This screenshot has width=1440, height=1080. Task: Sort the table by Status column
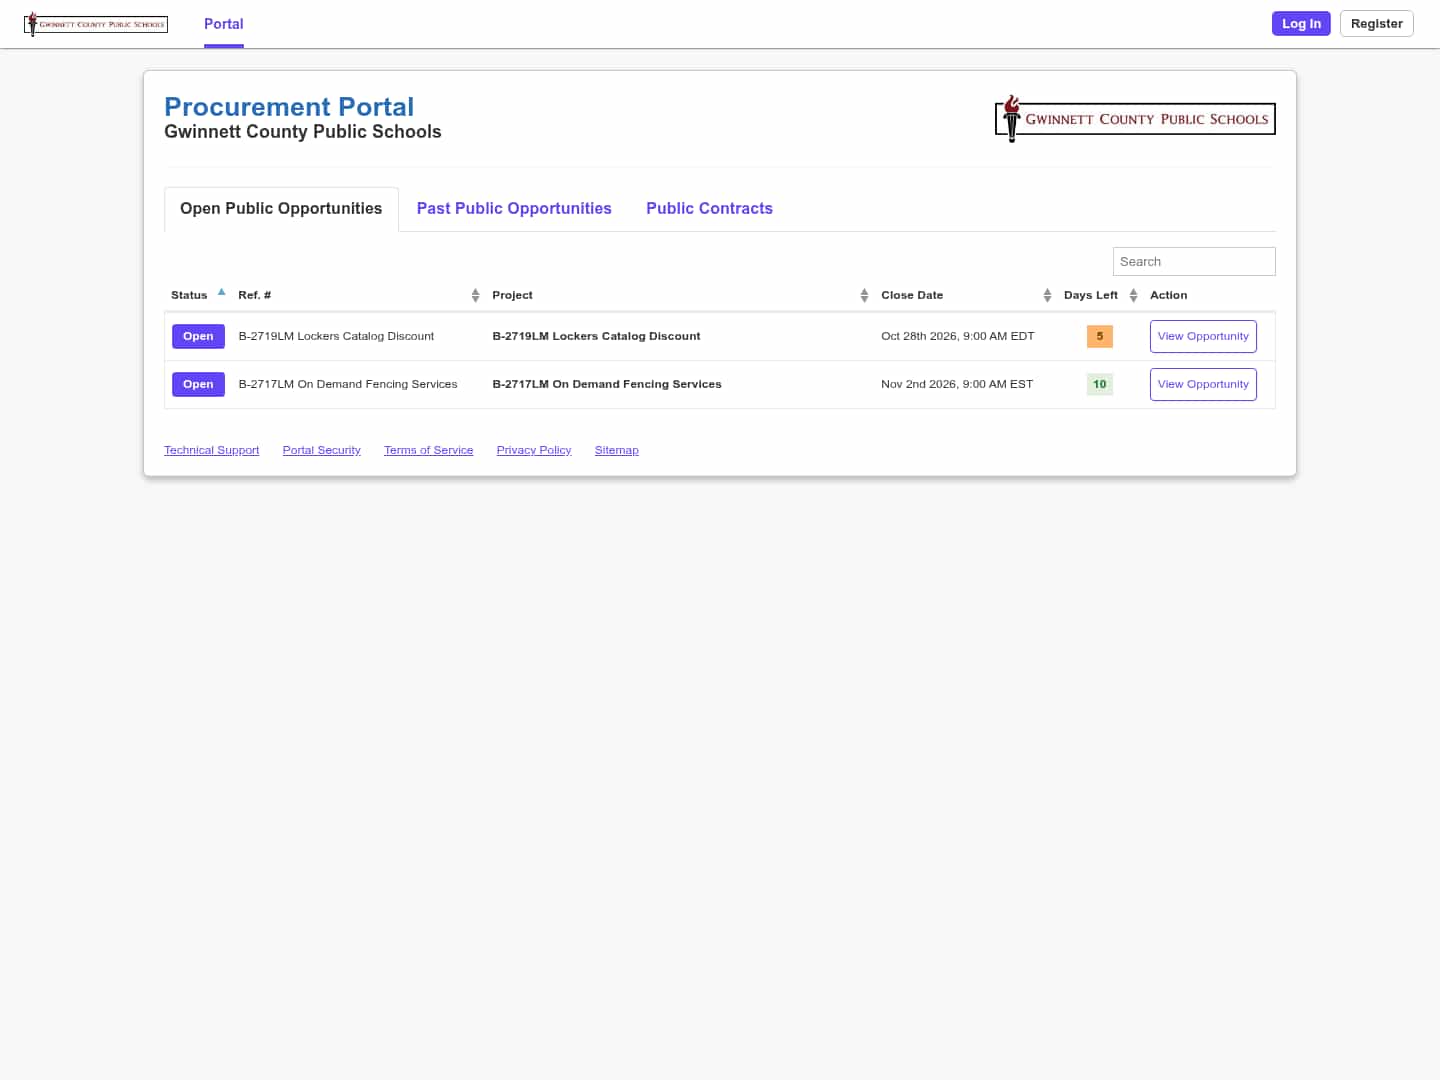(198, 295)
